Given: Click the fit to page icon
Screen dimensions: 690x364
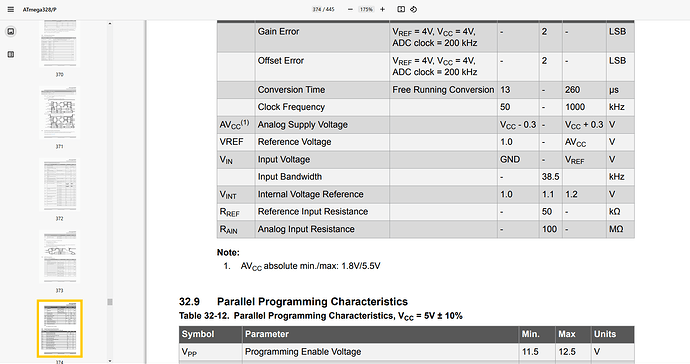Looking at the screenshot, I should point(401,9).
